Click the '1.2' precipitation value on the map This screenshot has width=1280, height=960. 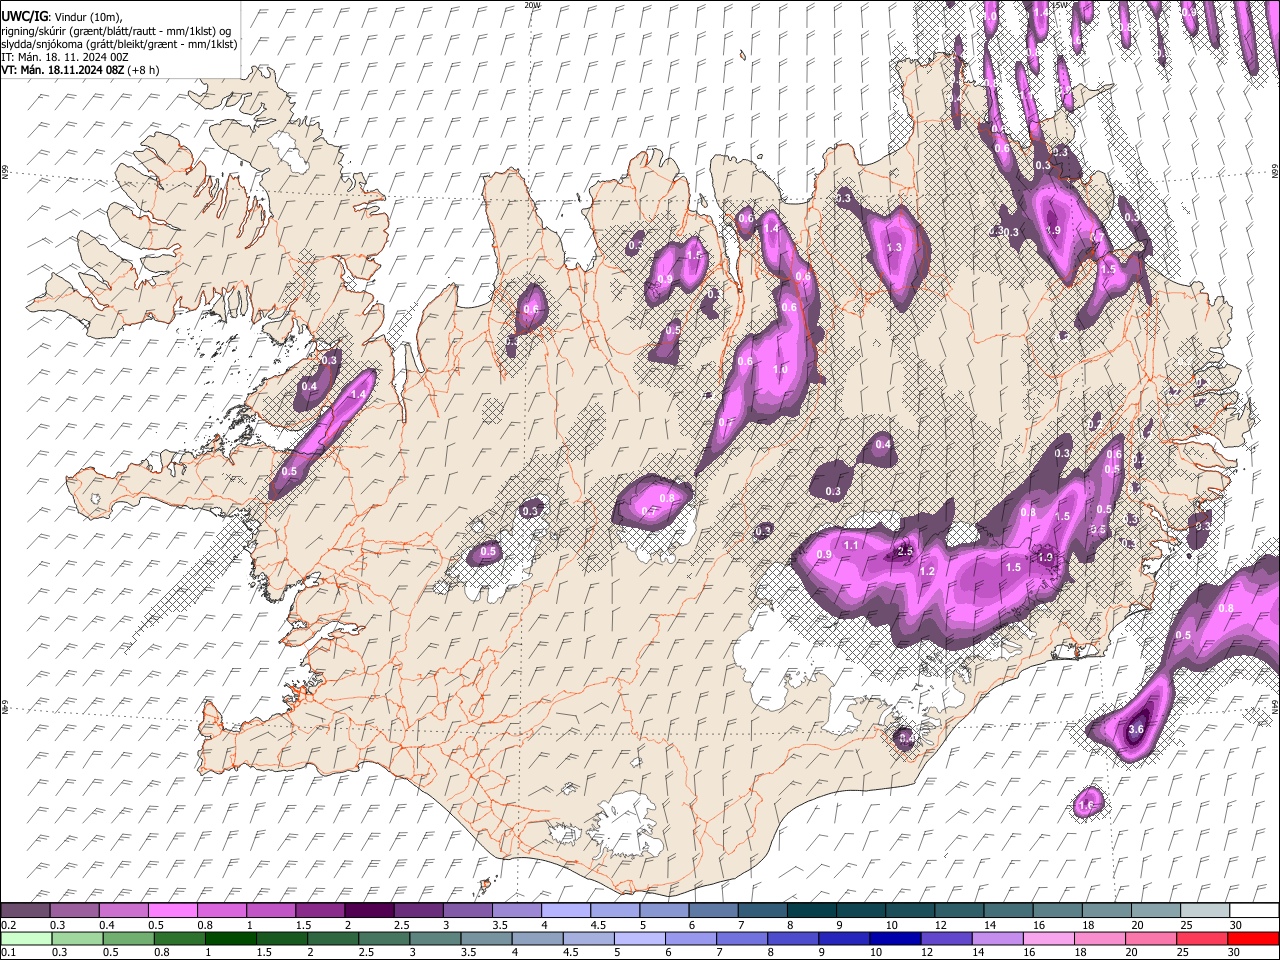(x=927, y=572)
